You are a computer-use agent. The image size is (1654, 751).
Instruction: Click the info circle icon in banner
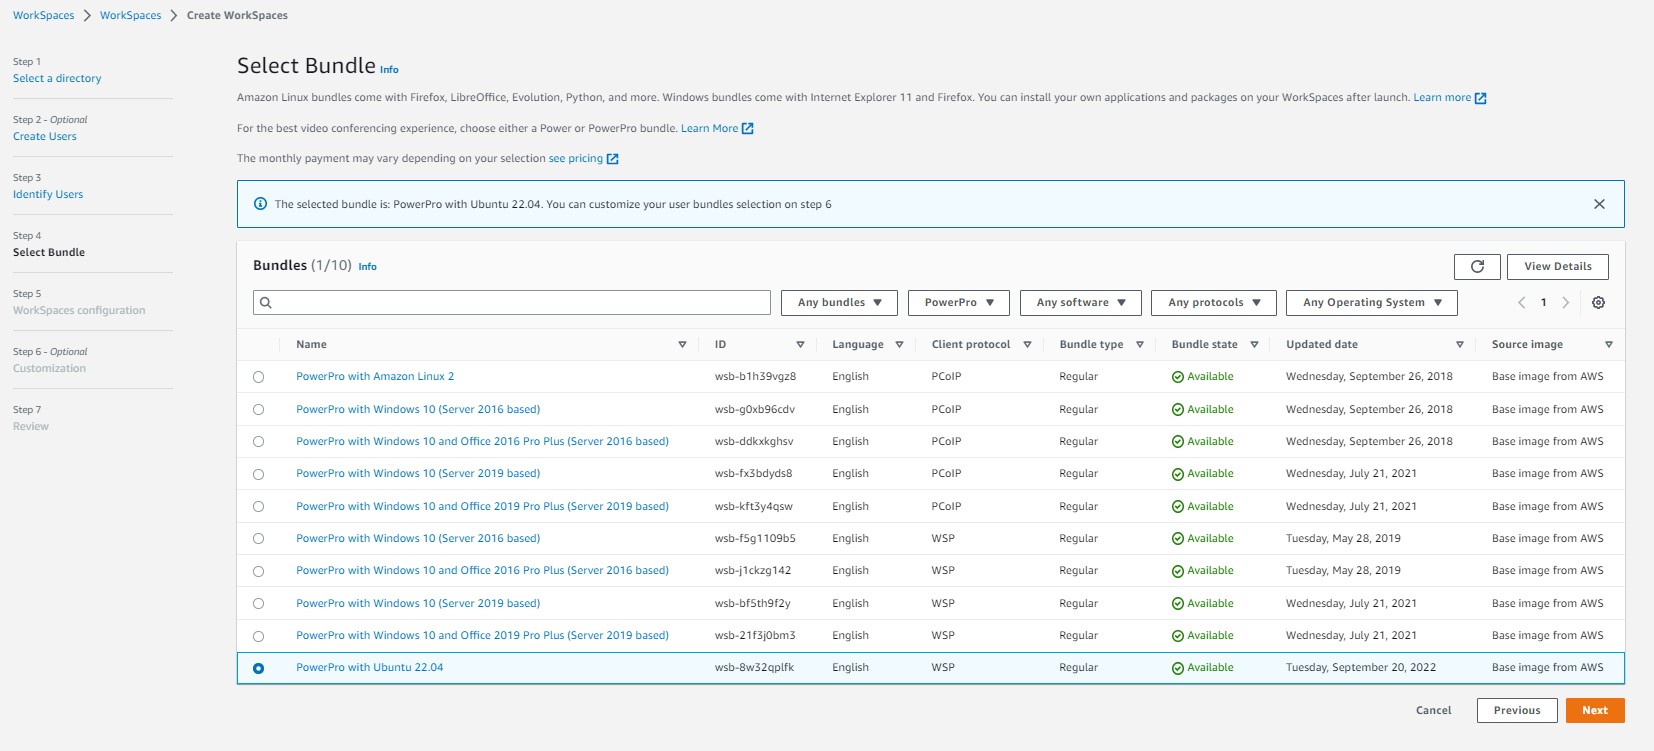click(260, 204)
